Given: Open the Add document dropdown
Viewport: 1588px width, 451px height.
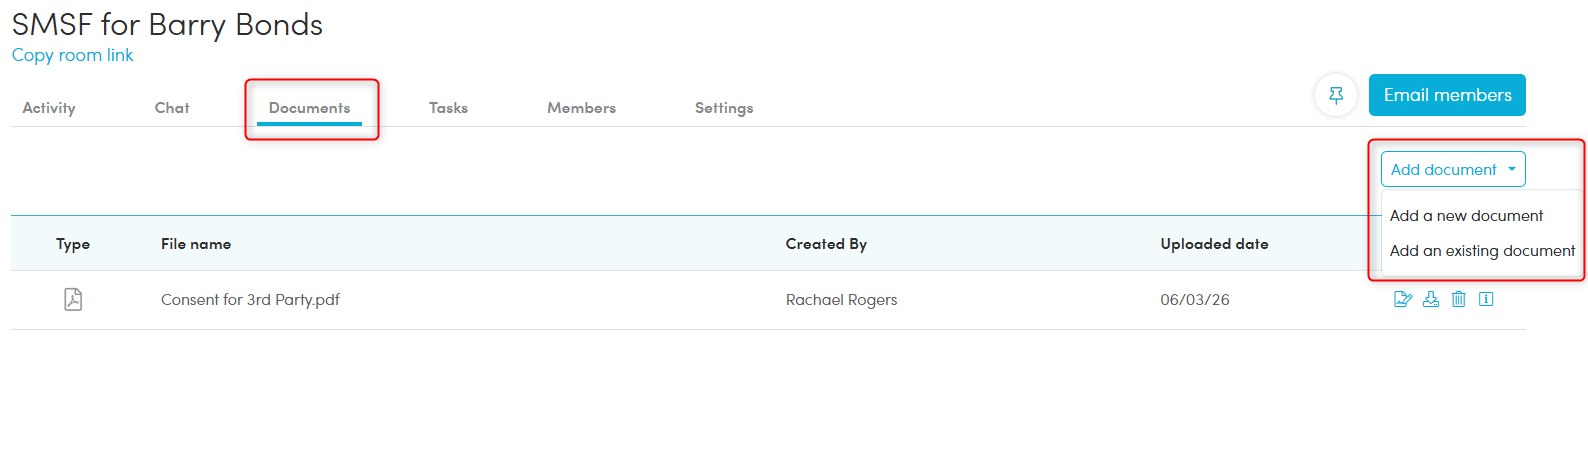Looking at the screenshot, I should (x=1452, y=170).
